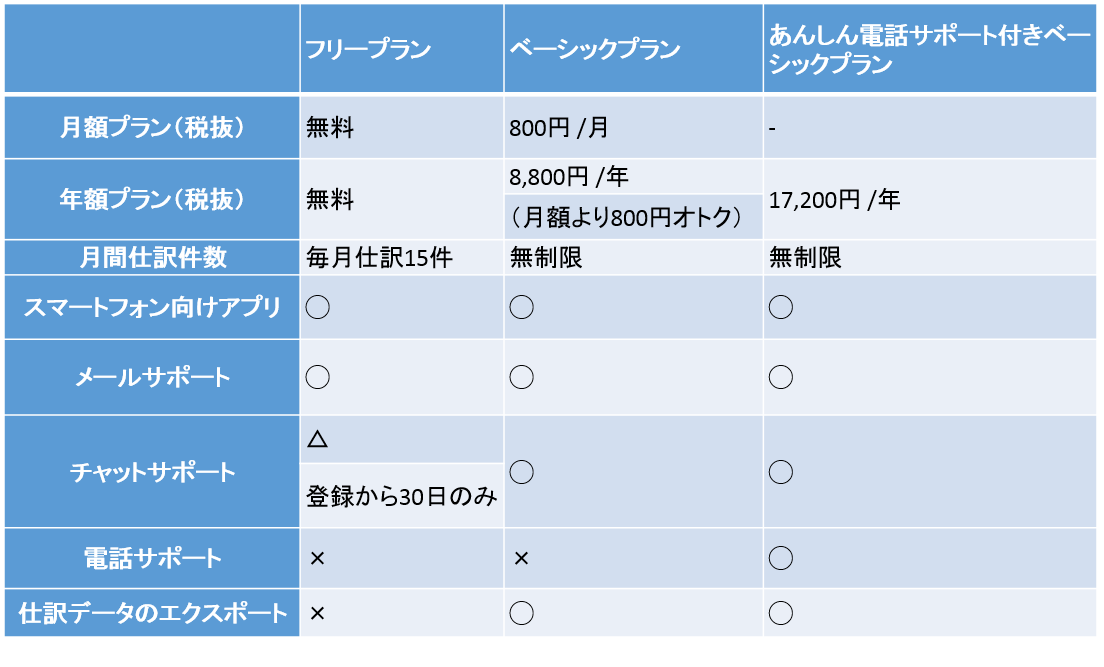The width and height of the screenshot is (1104, 667).
Task: Click the ベーシックプラン column header
Action: click(x=595, y=49)
